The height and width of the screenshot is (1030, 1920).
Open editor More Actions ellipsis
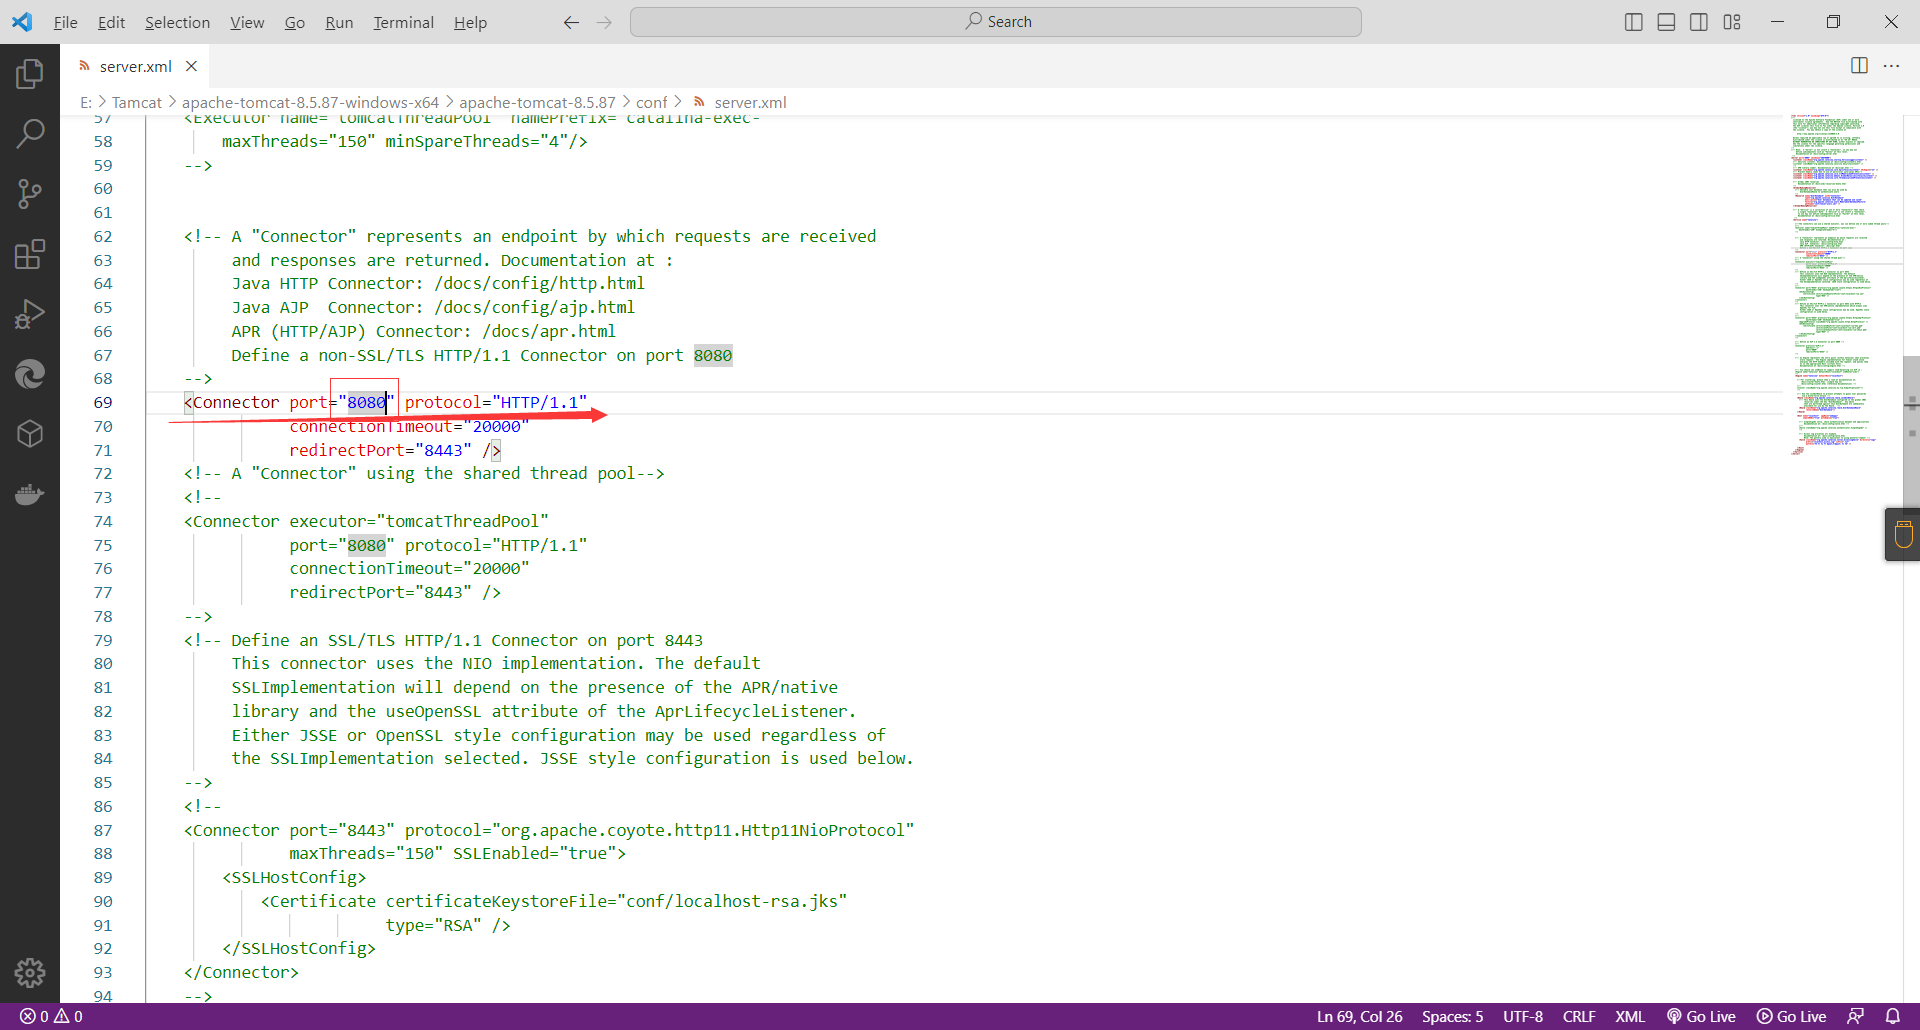click(1891, 65)
